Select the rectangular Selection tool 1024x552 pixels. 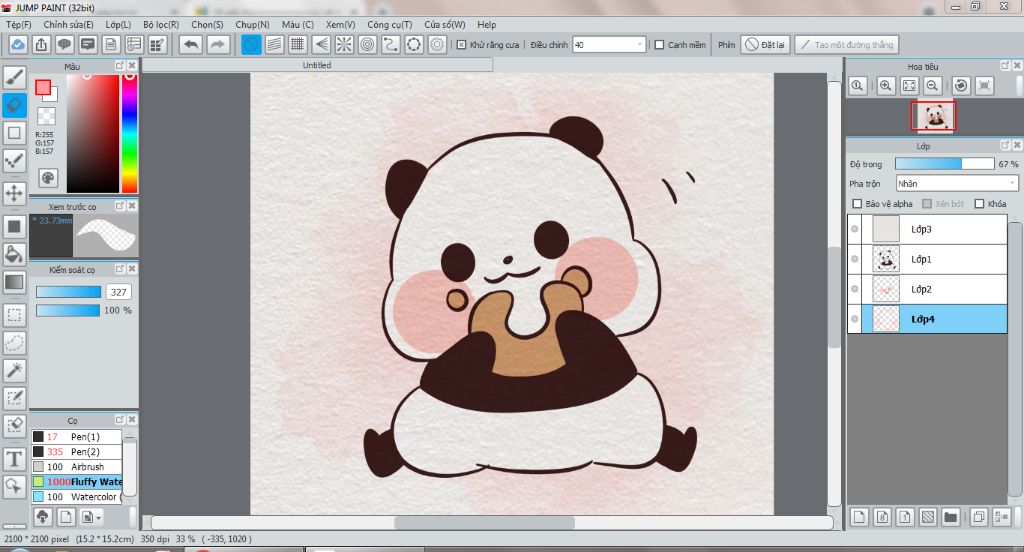14,315
